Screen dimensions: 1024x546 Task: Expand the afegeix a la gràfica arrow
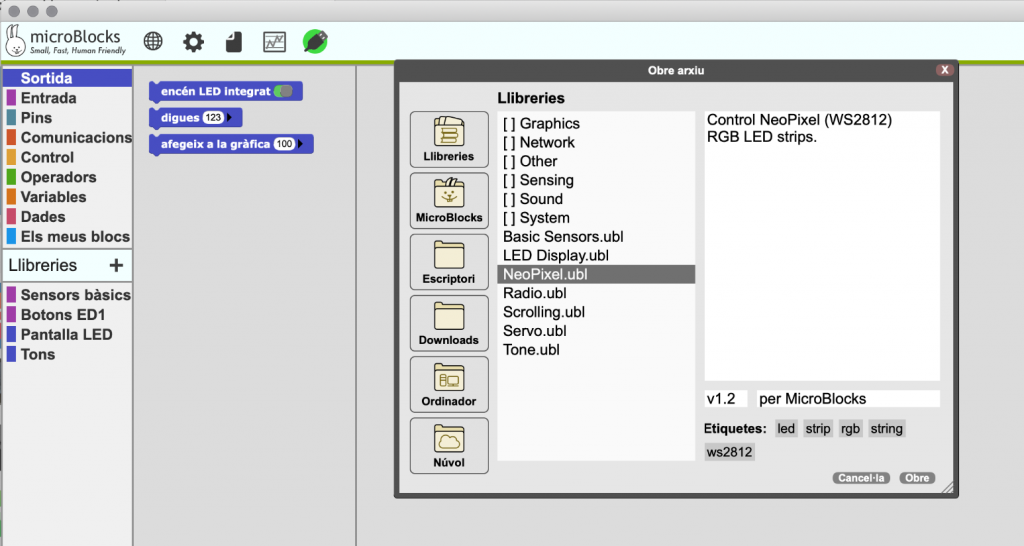(x=300, y=144)
